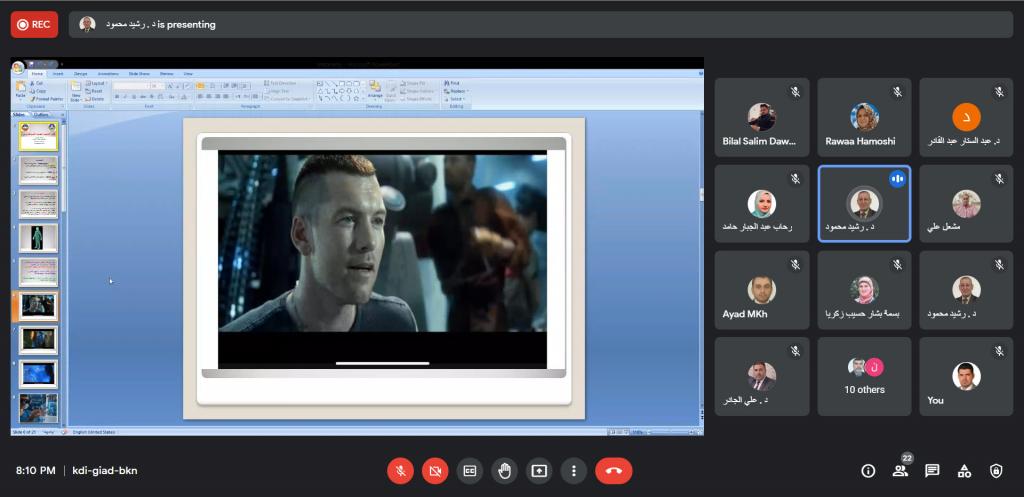Leave the call with red hangup button
The height and width of the screenshot is (497, 1024).
click(x=613, y=471)
